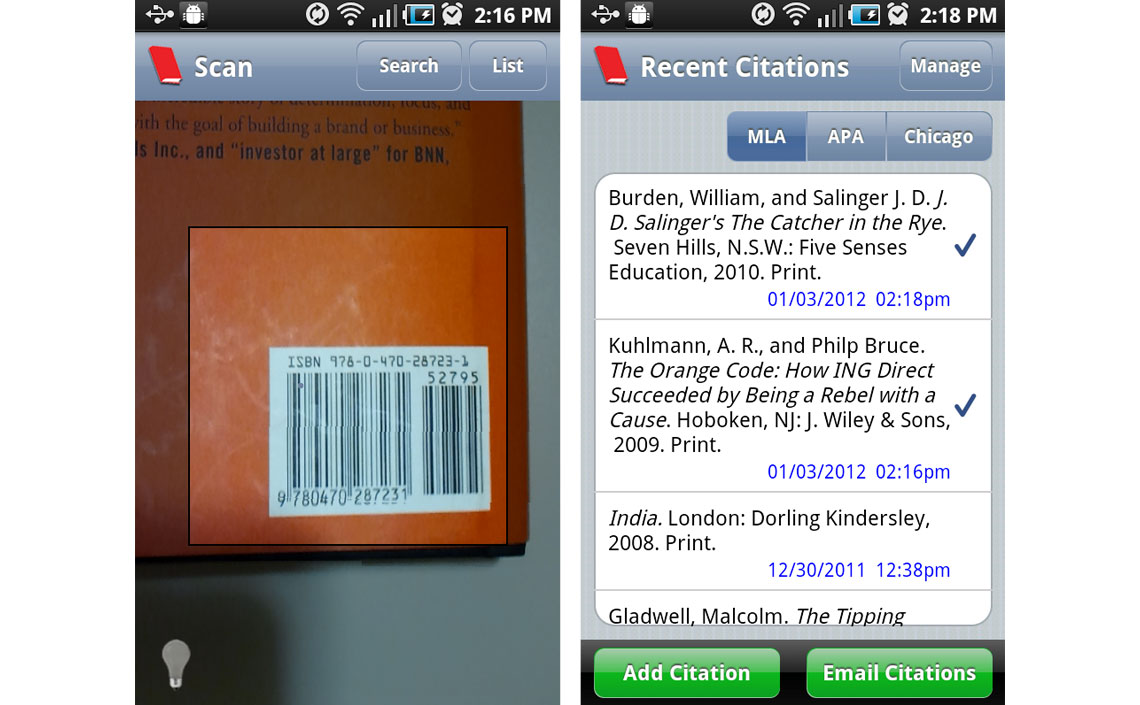Image resolution: width=1140 pixels, height=705 pixels.
Task: Open the Search button on Scan screen
Action: [x=409, y=65]
